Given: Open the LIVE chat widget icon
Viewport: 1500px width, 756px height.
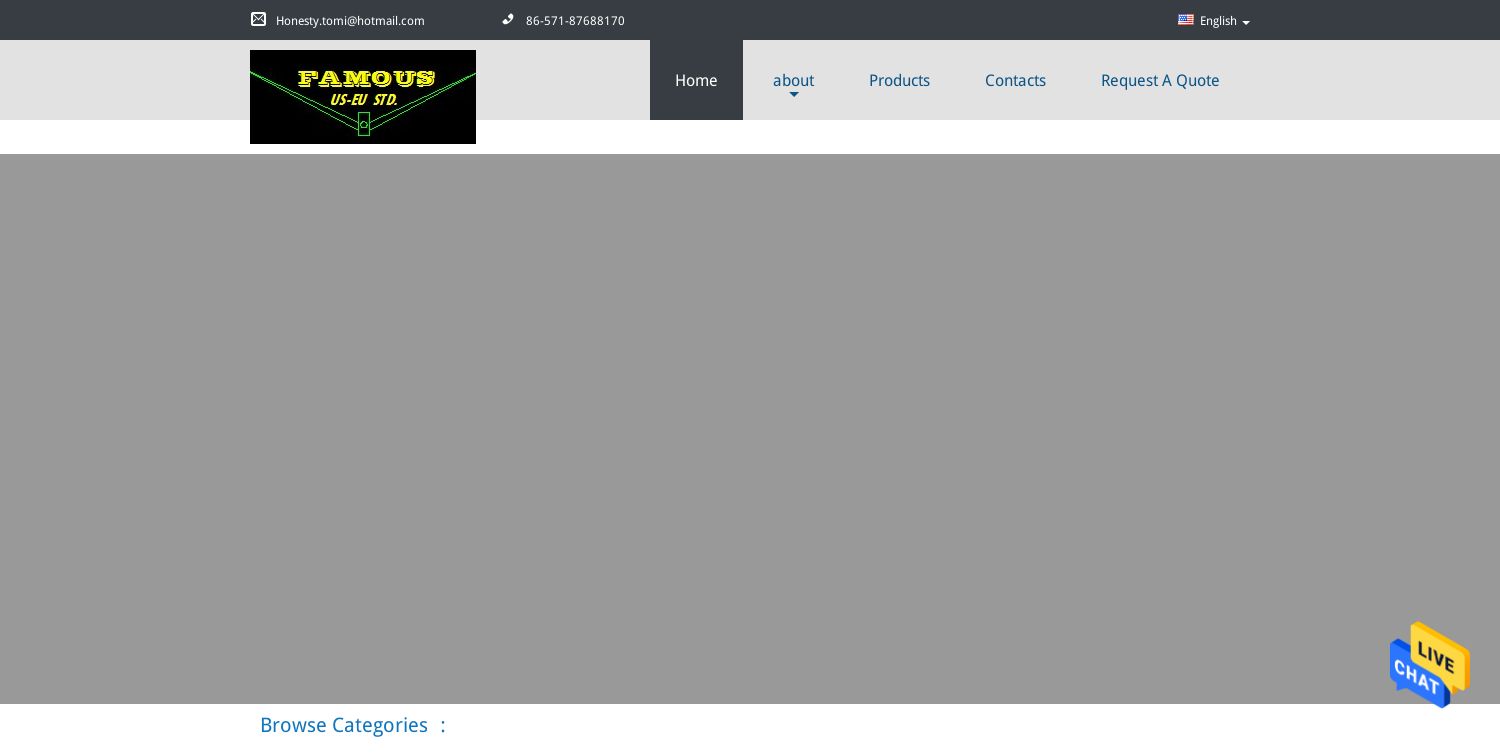Looking at the screenshot, I should [1429, 664].
